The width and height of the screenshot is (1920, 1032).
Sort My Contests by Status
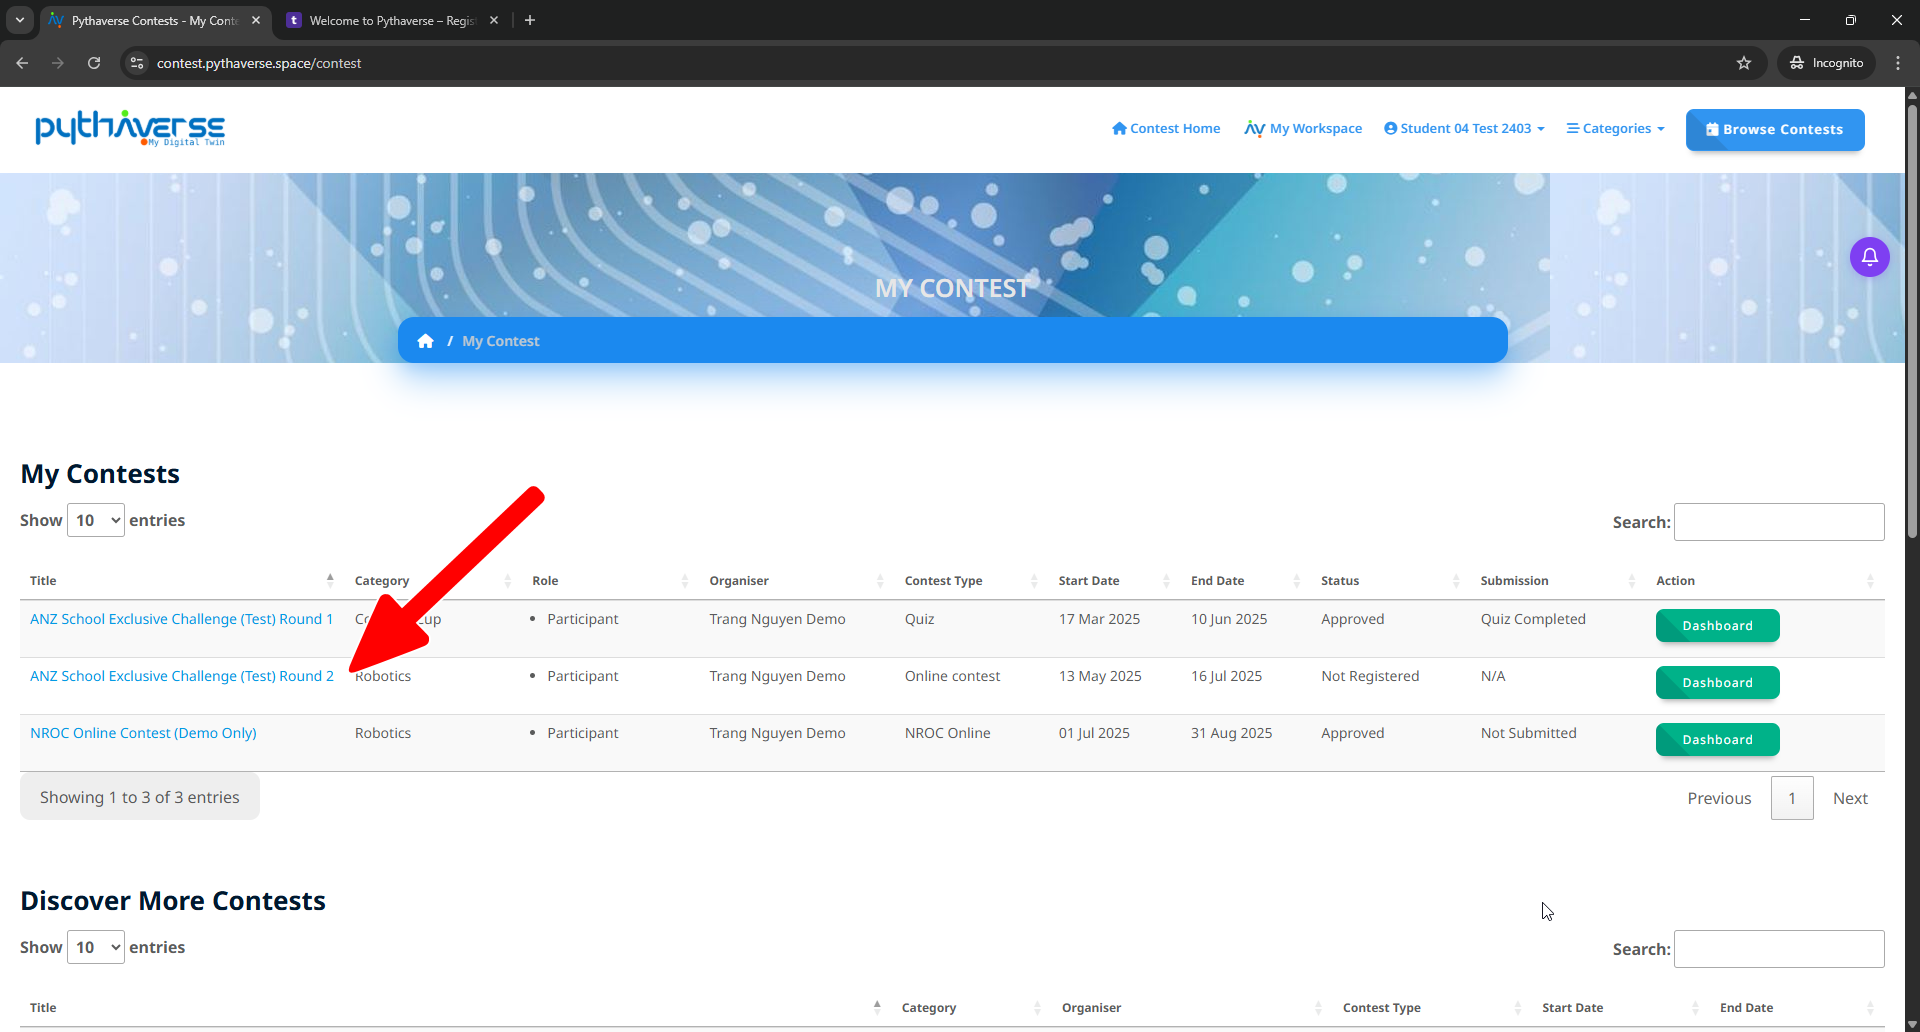pos(1391,580)
